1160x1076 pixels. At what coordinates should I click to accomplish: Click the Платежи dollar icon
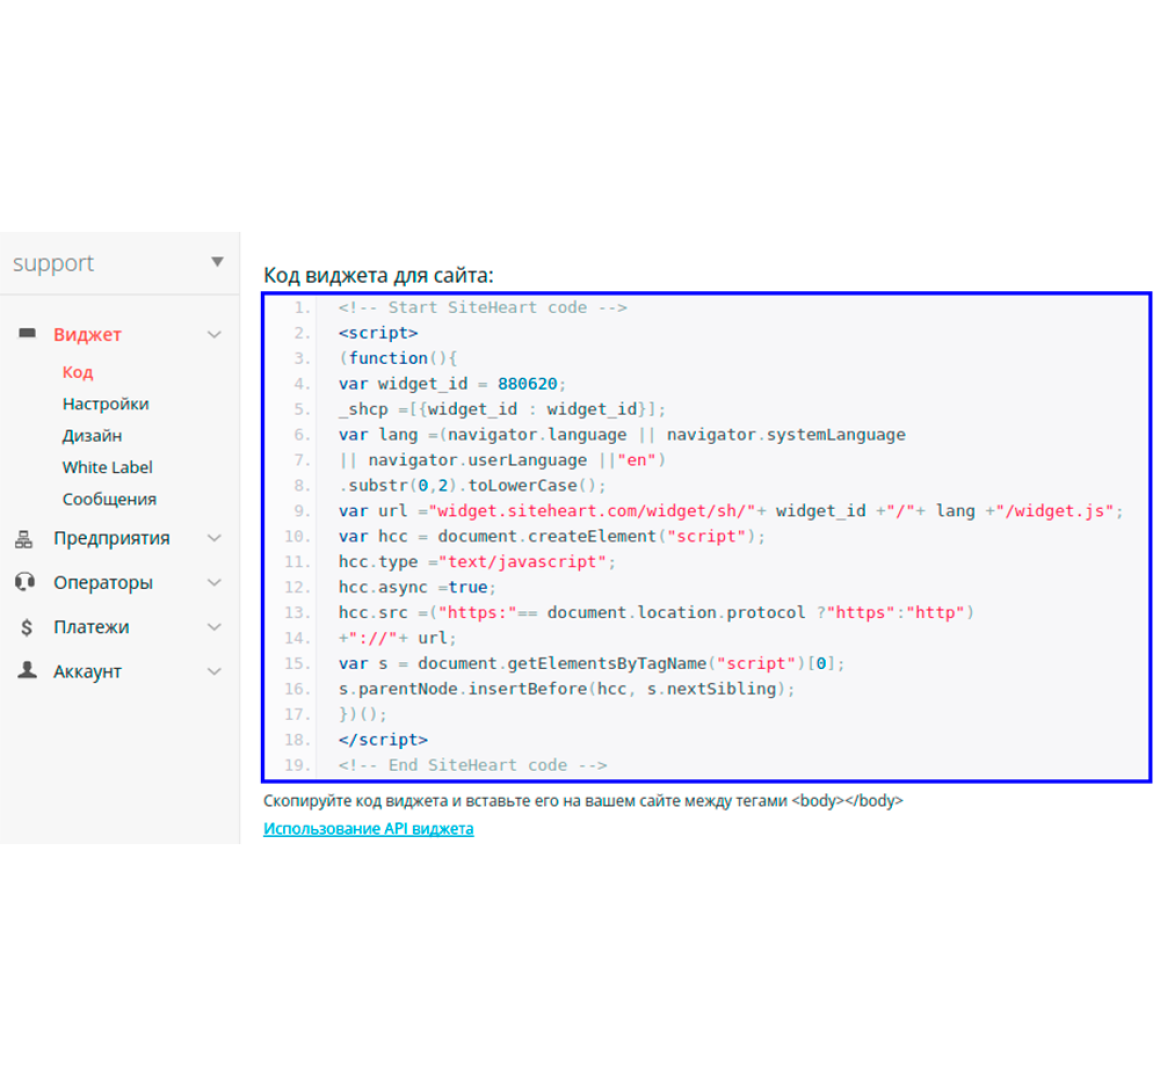pyautogui.click(x=27, y=628)
